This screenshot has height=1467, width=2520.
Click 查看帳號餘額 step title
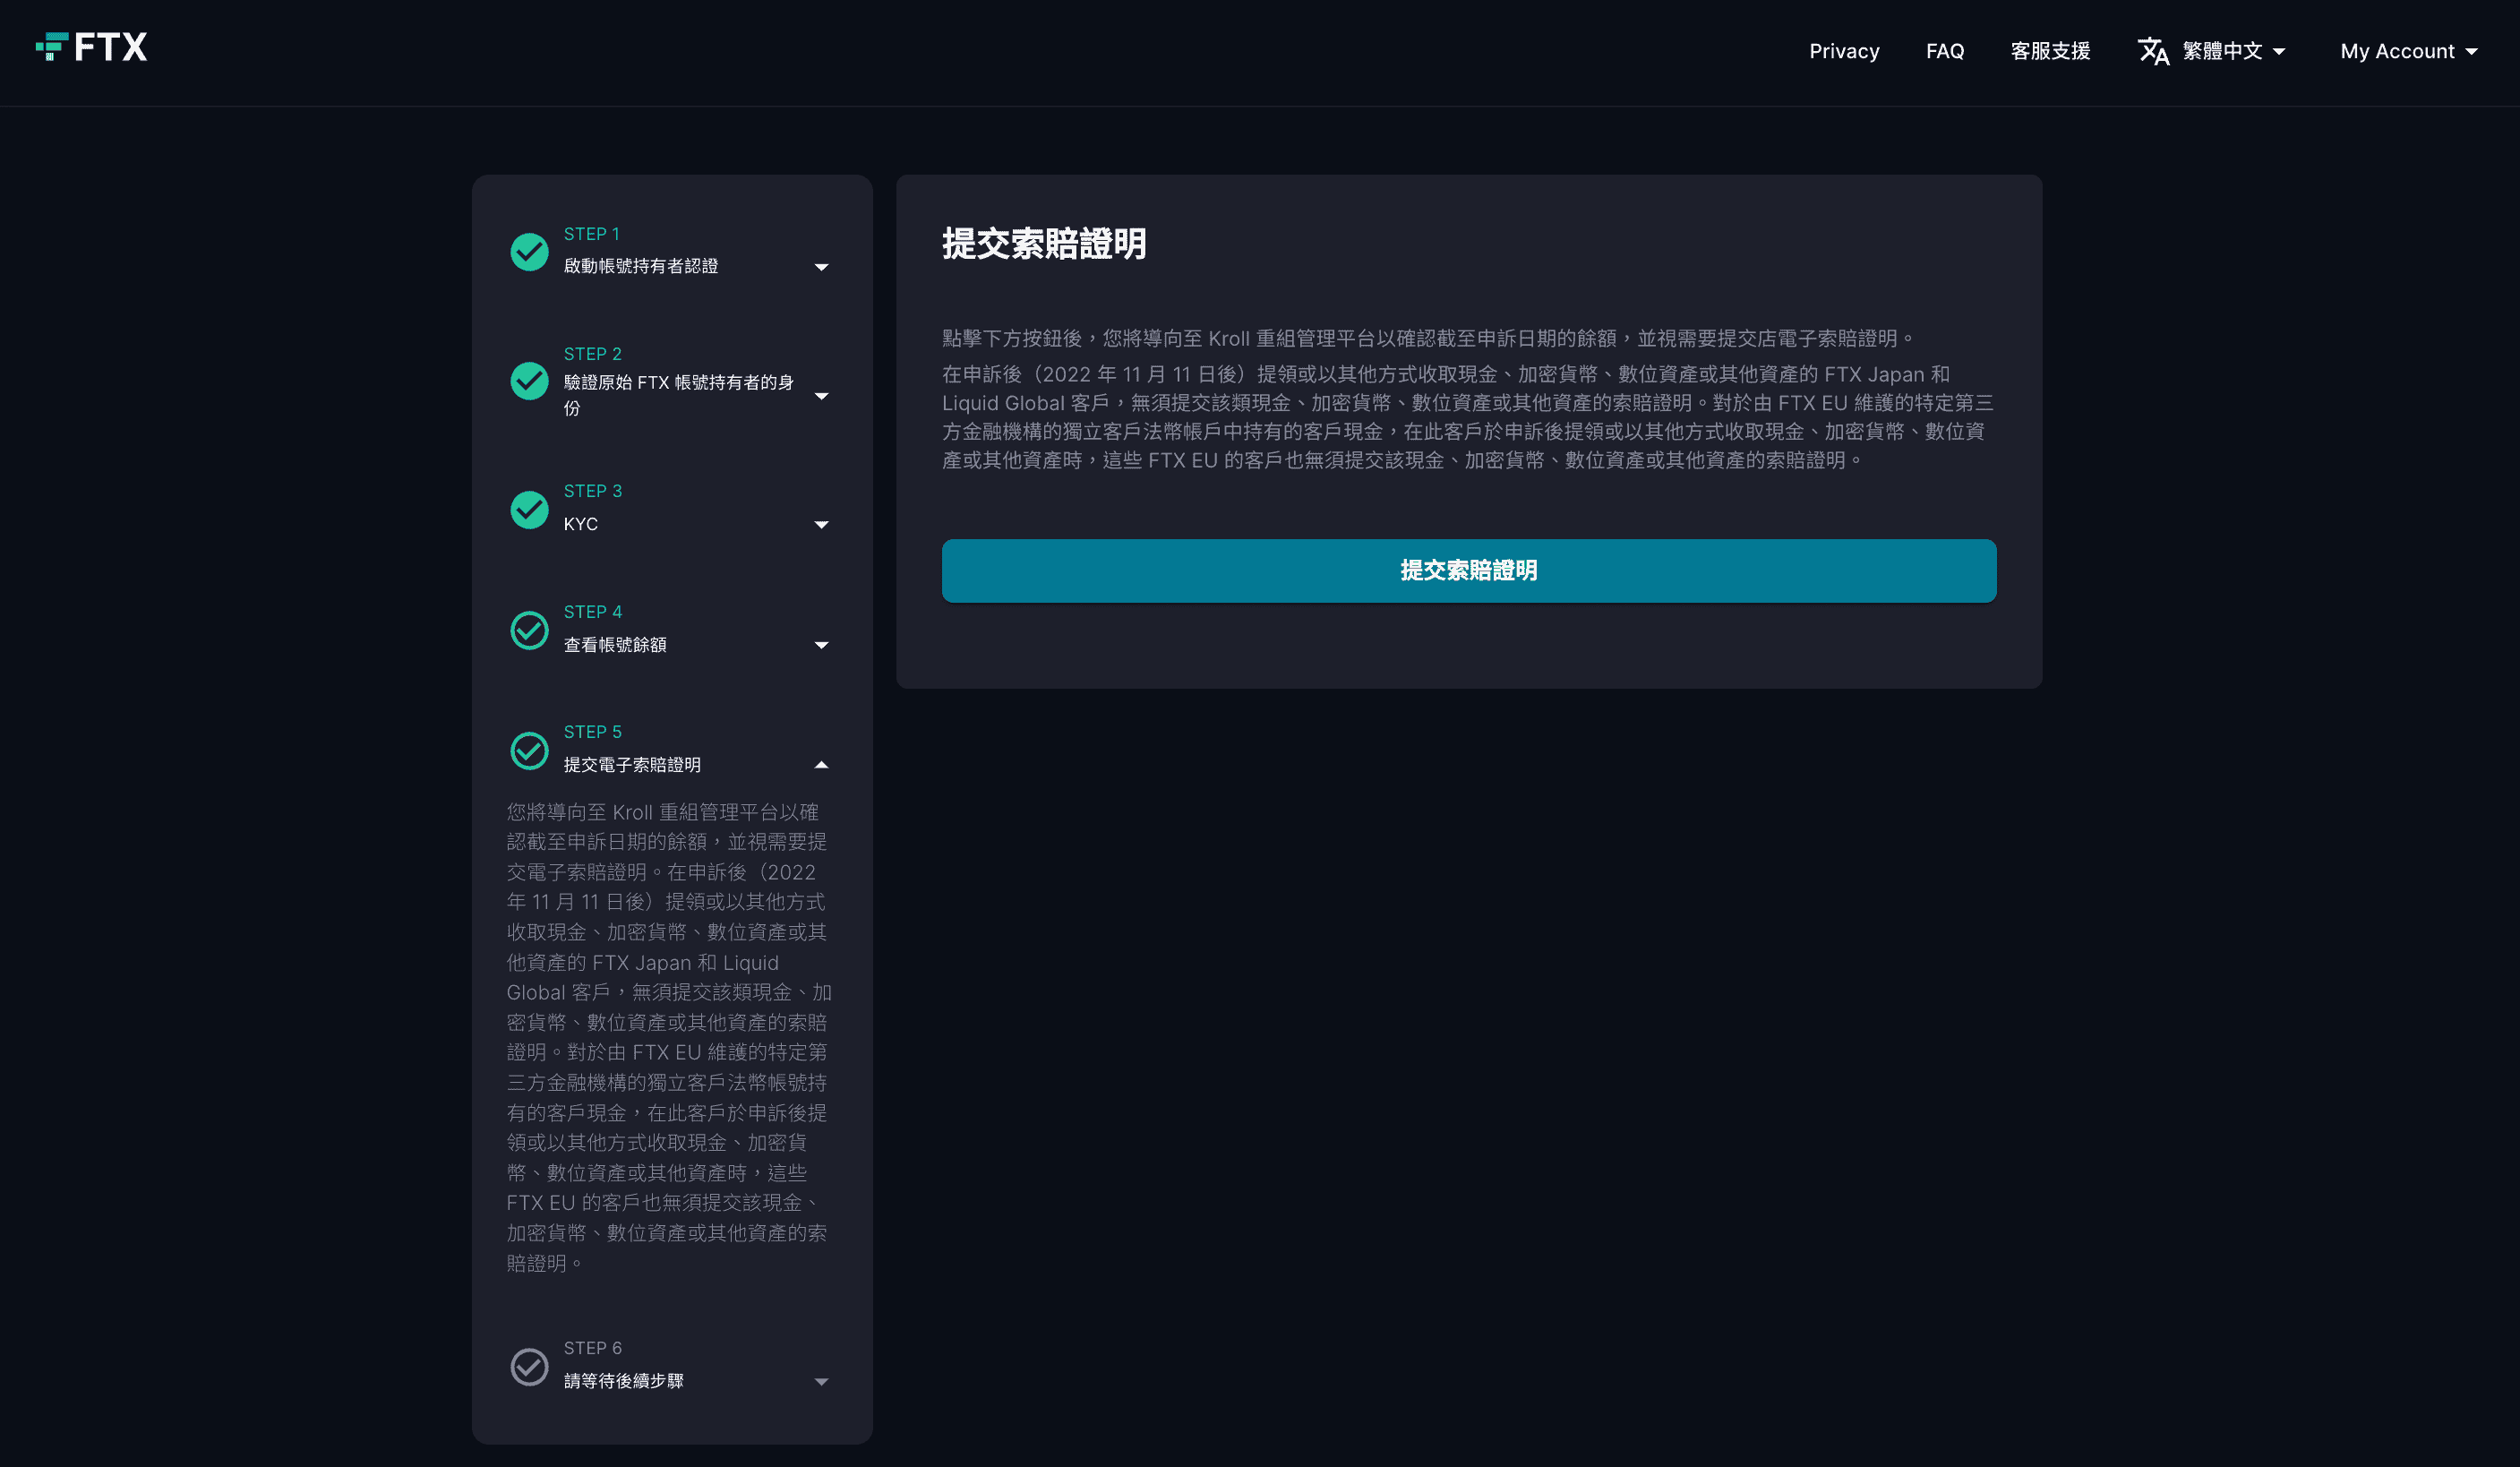pos(614,645)
